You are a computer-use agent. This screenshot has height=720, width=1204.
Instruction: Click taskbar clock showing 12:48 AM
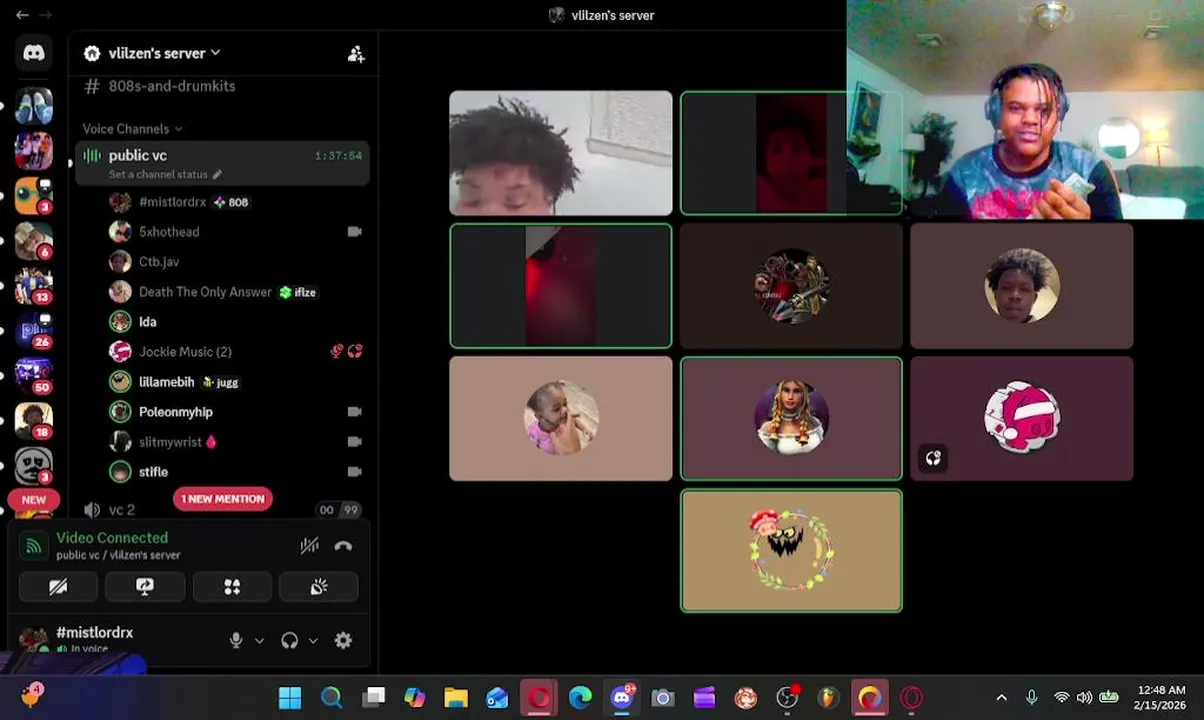[x=1161, y=697]
